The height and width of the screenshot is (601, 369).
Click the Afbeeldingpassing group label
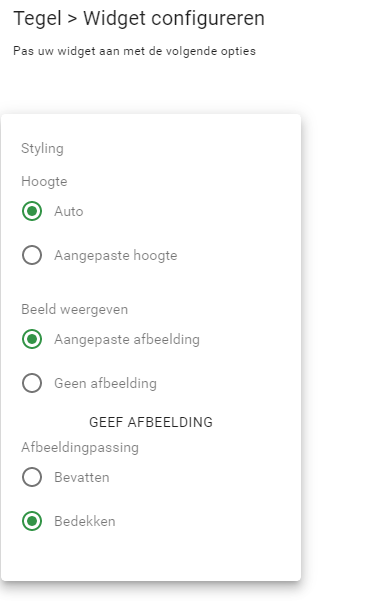(80, 448)
